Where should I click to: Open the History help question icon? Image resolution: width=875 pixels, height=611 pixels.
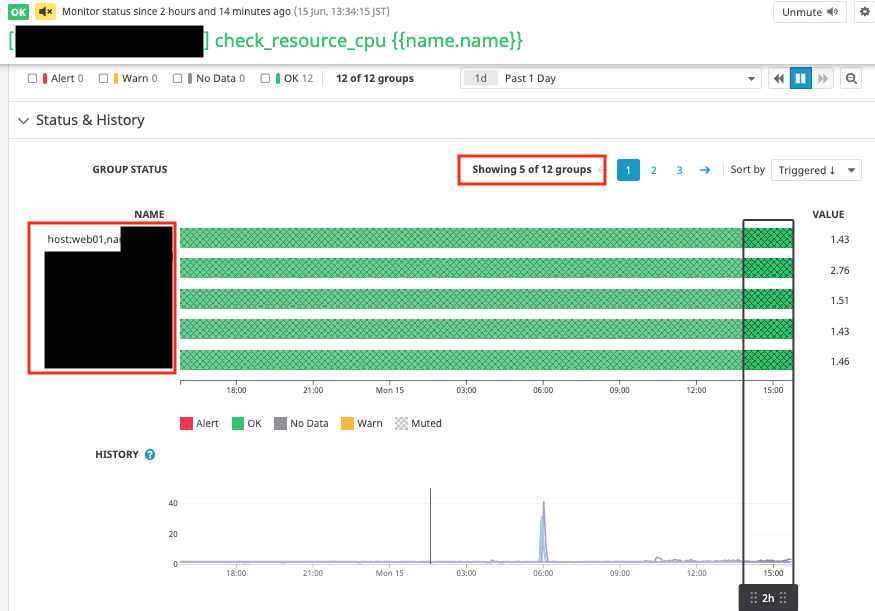150,455
